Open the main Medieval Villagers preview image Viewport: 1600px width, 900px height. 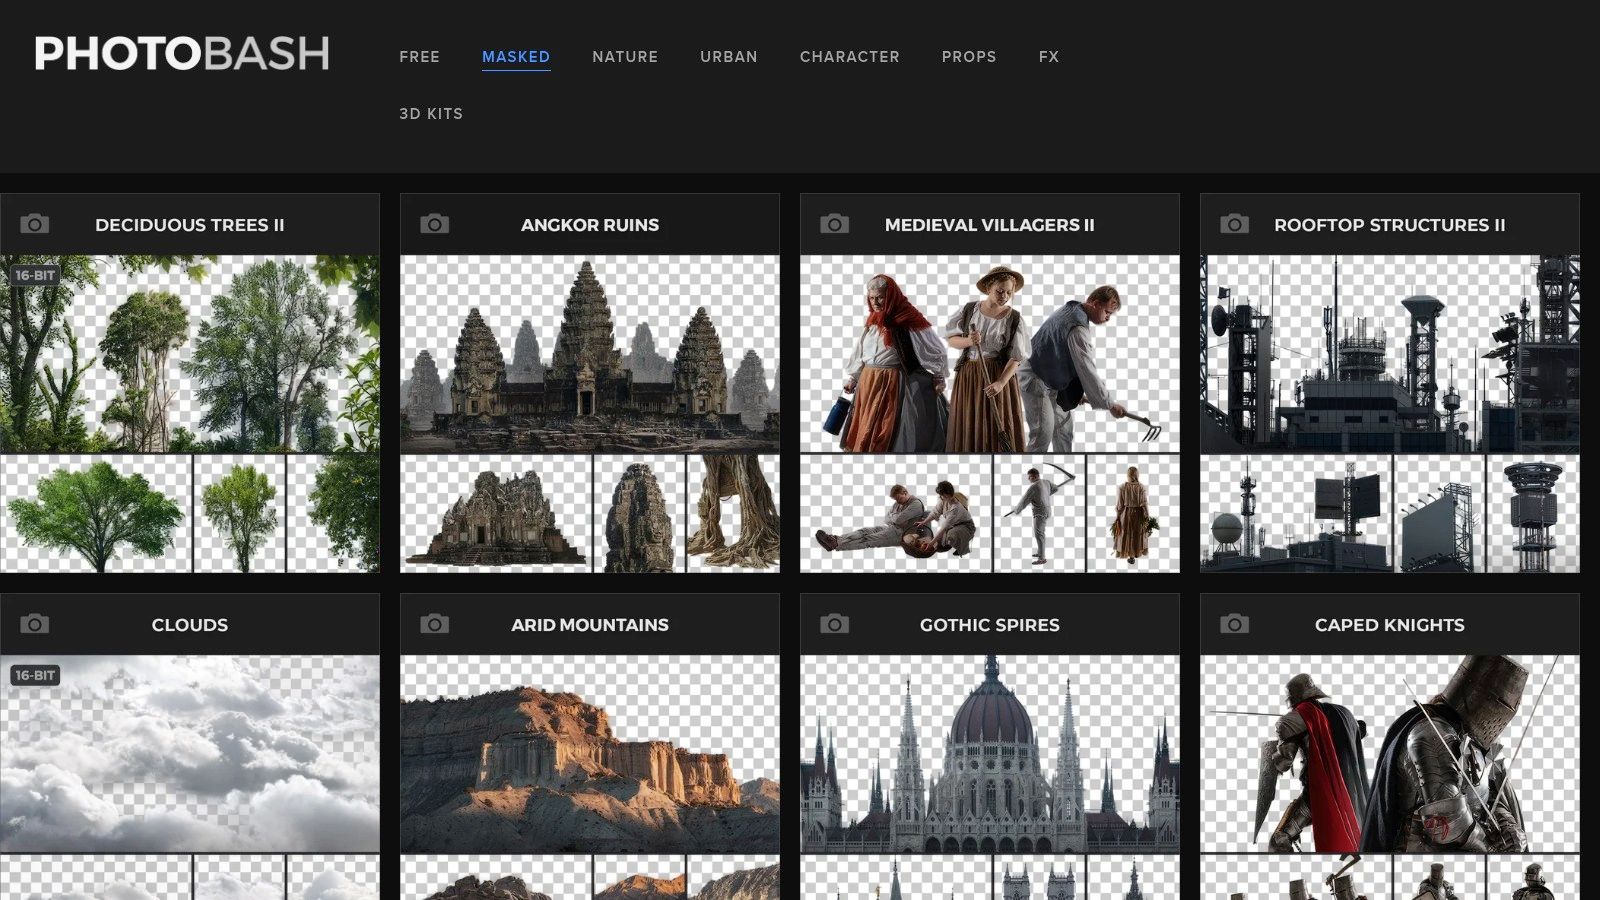pos(990,354)
